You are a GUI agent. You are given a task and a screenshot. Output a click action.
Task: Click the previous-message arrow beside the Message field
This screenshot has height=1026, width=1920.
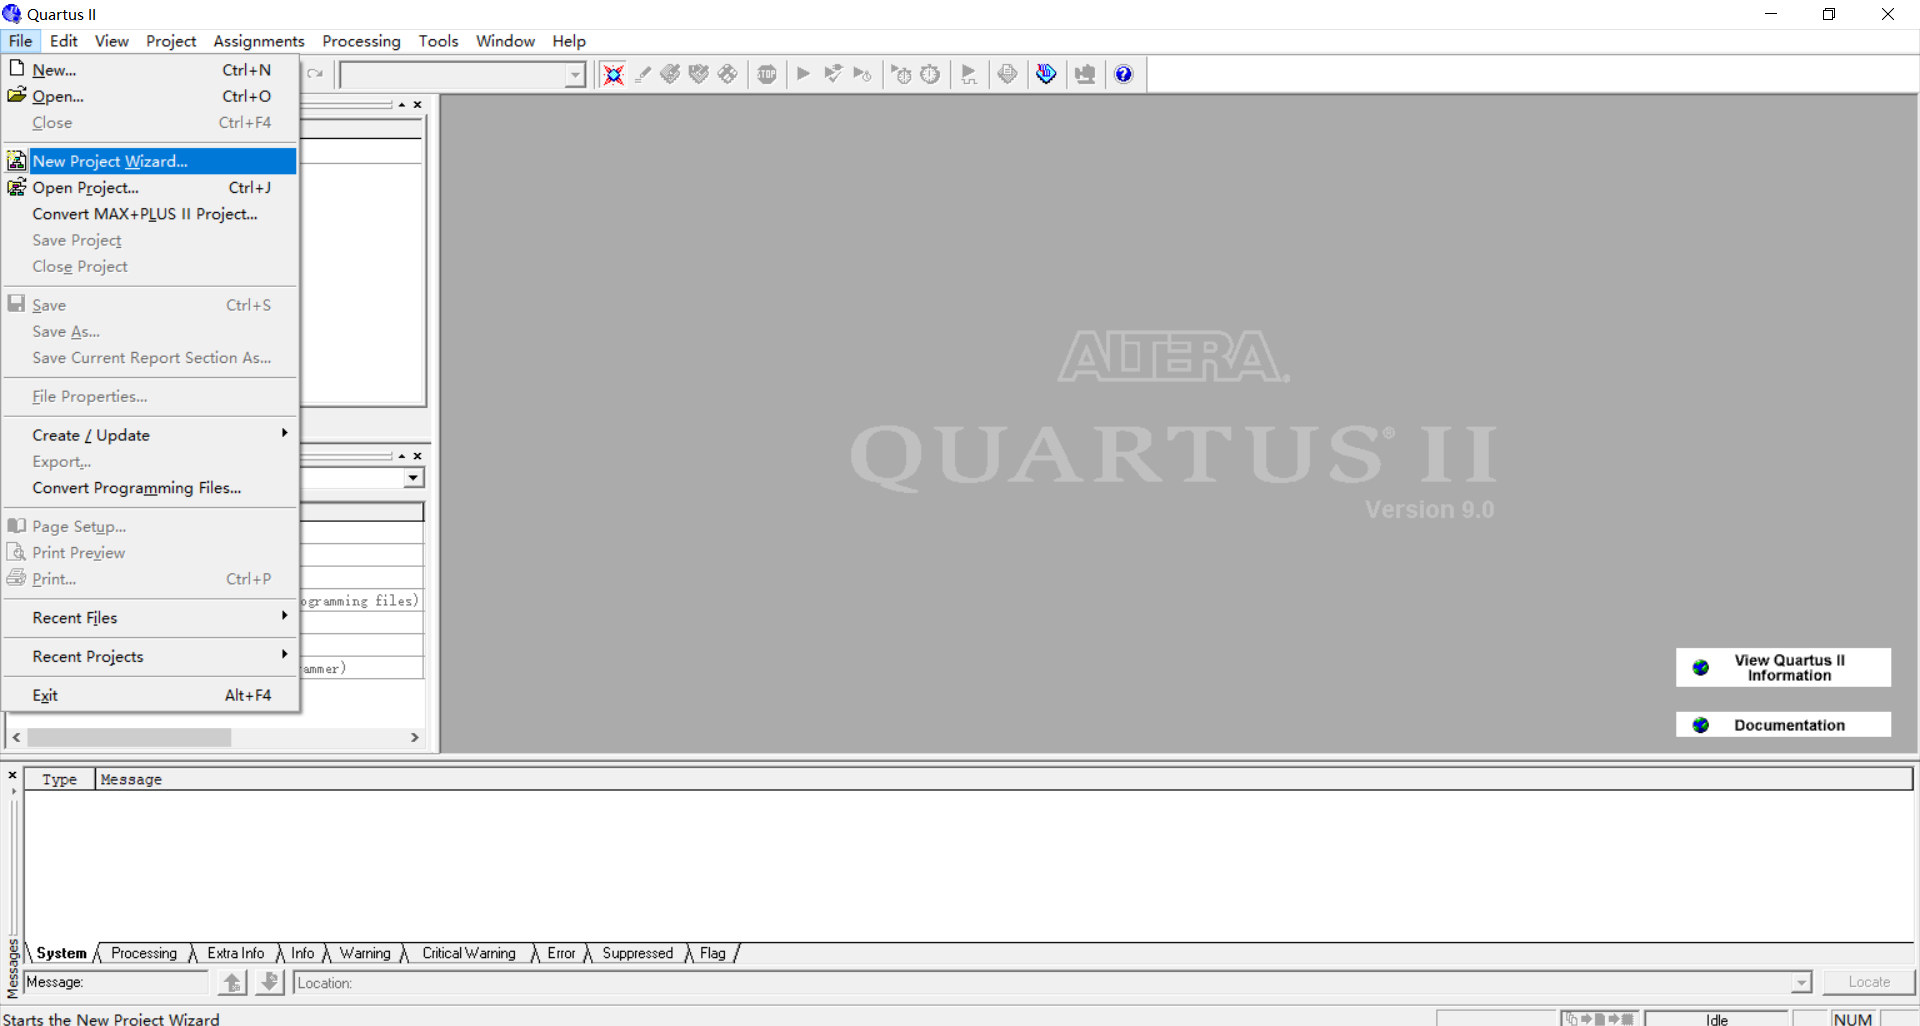tap(232, 982)
